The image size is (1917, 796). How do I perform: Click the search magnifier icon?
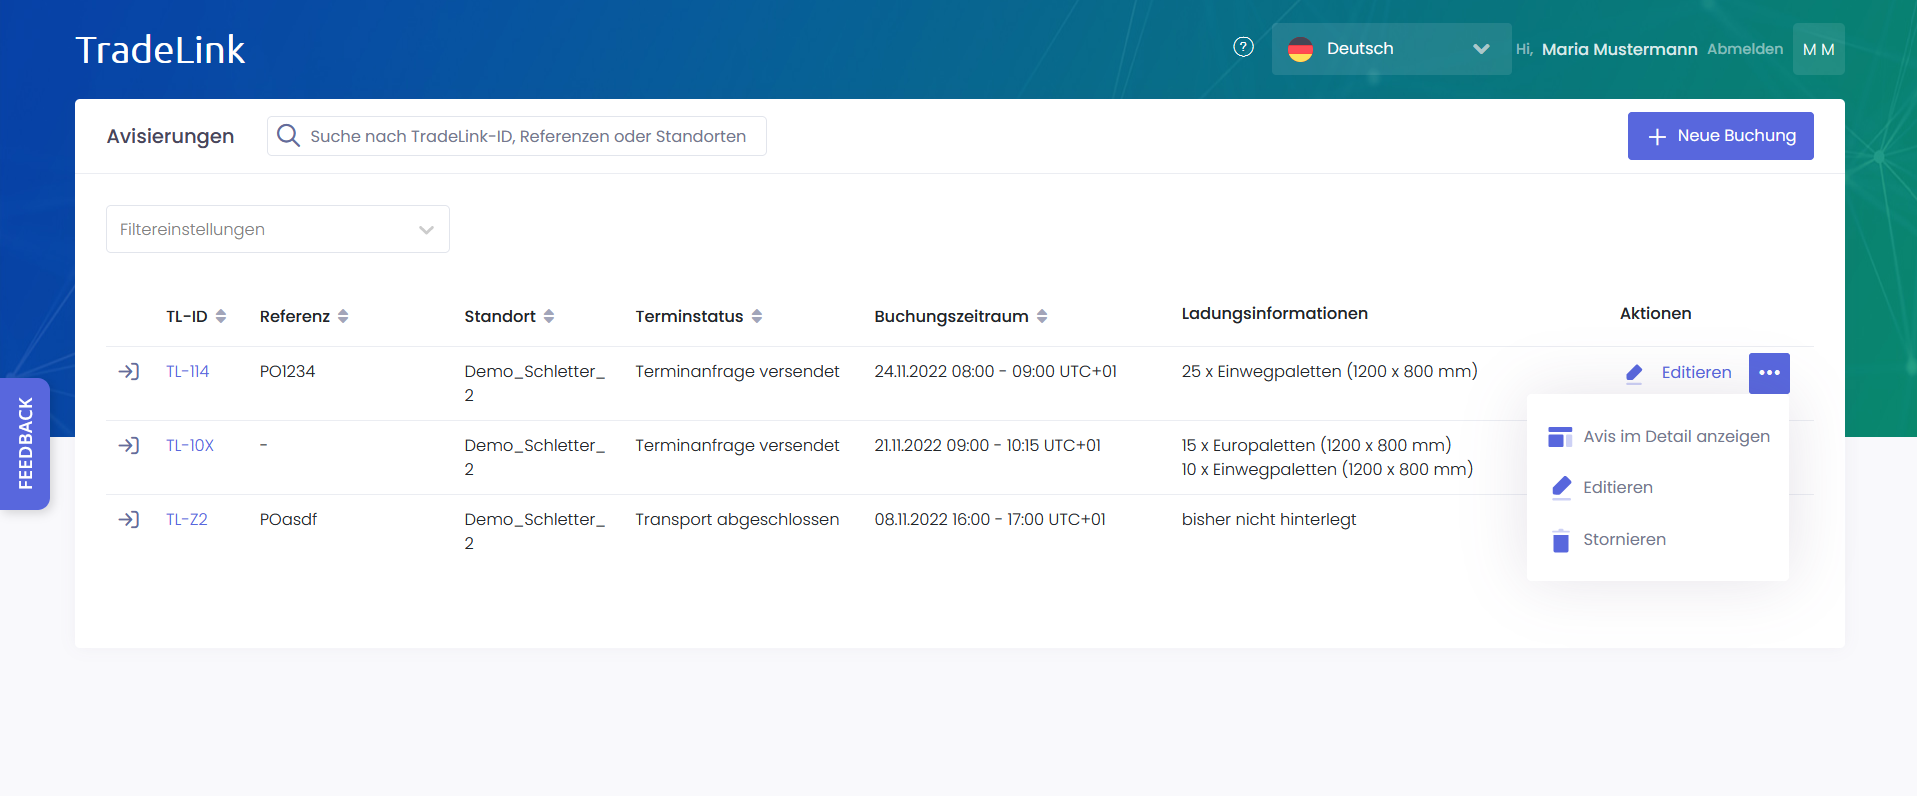click(x=288, y=136)
